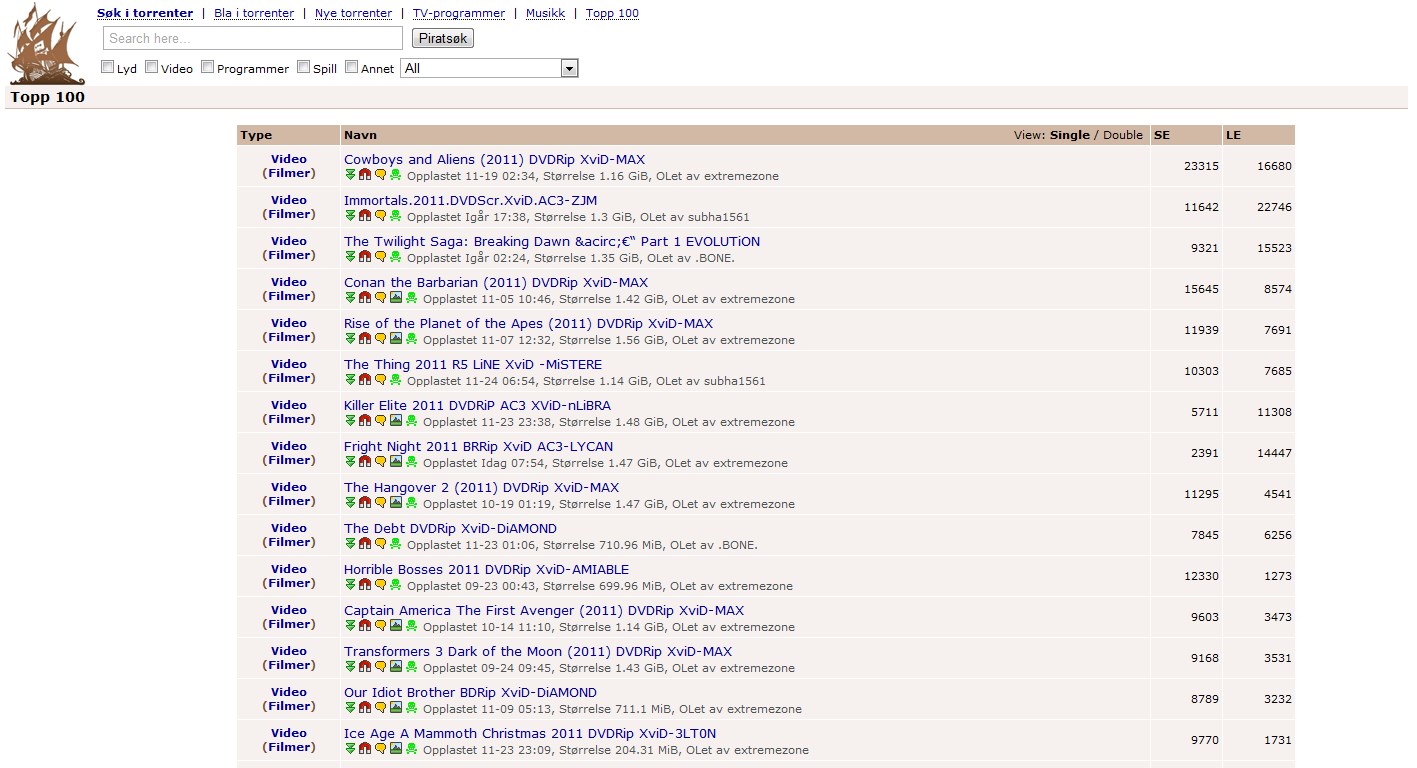This screenshot has height=768, width=1417.
Task: Toggle the Programmer checkbox
Action: click(x=208, y=67)
